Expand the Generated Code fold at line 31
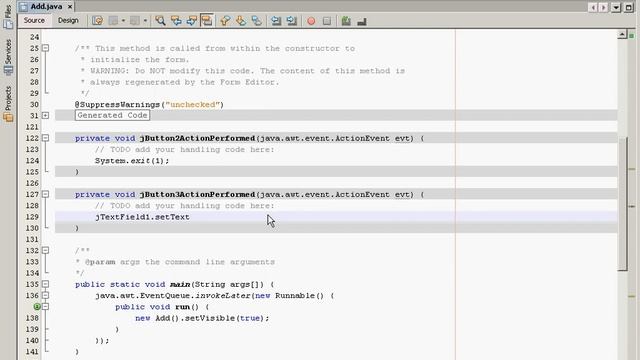Screen dimensions: 640x360 [45, 116]
